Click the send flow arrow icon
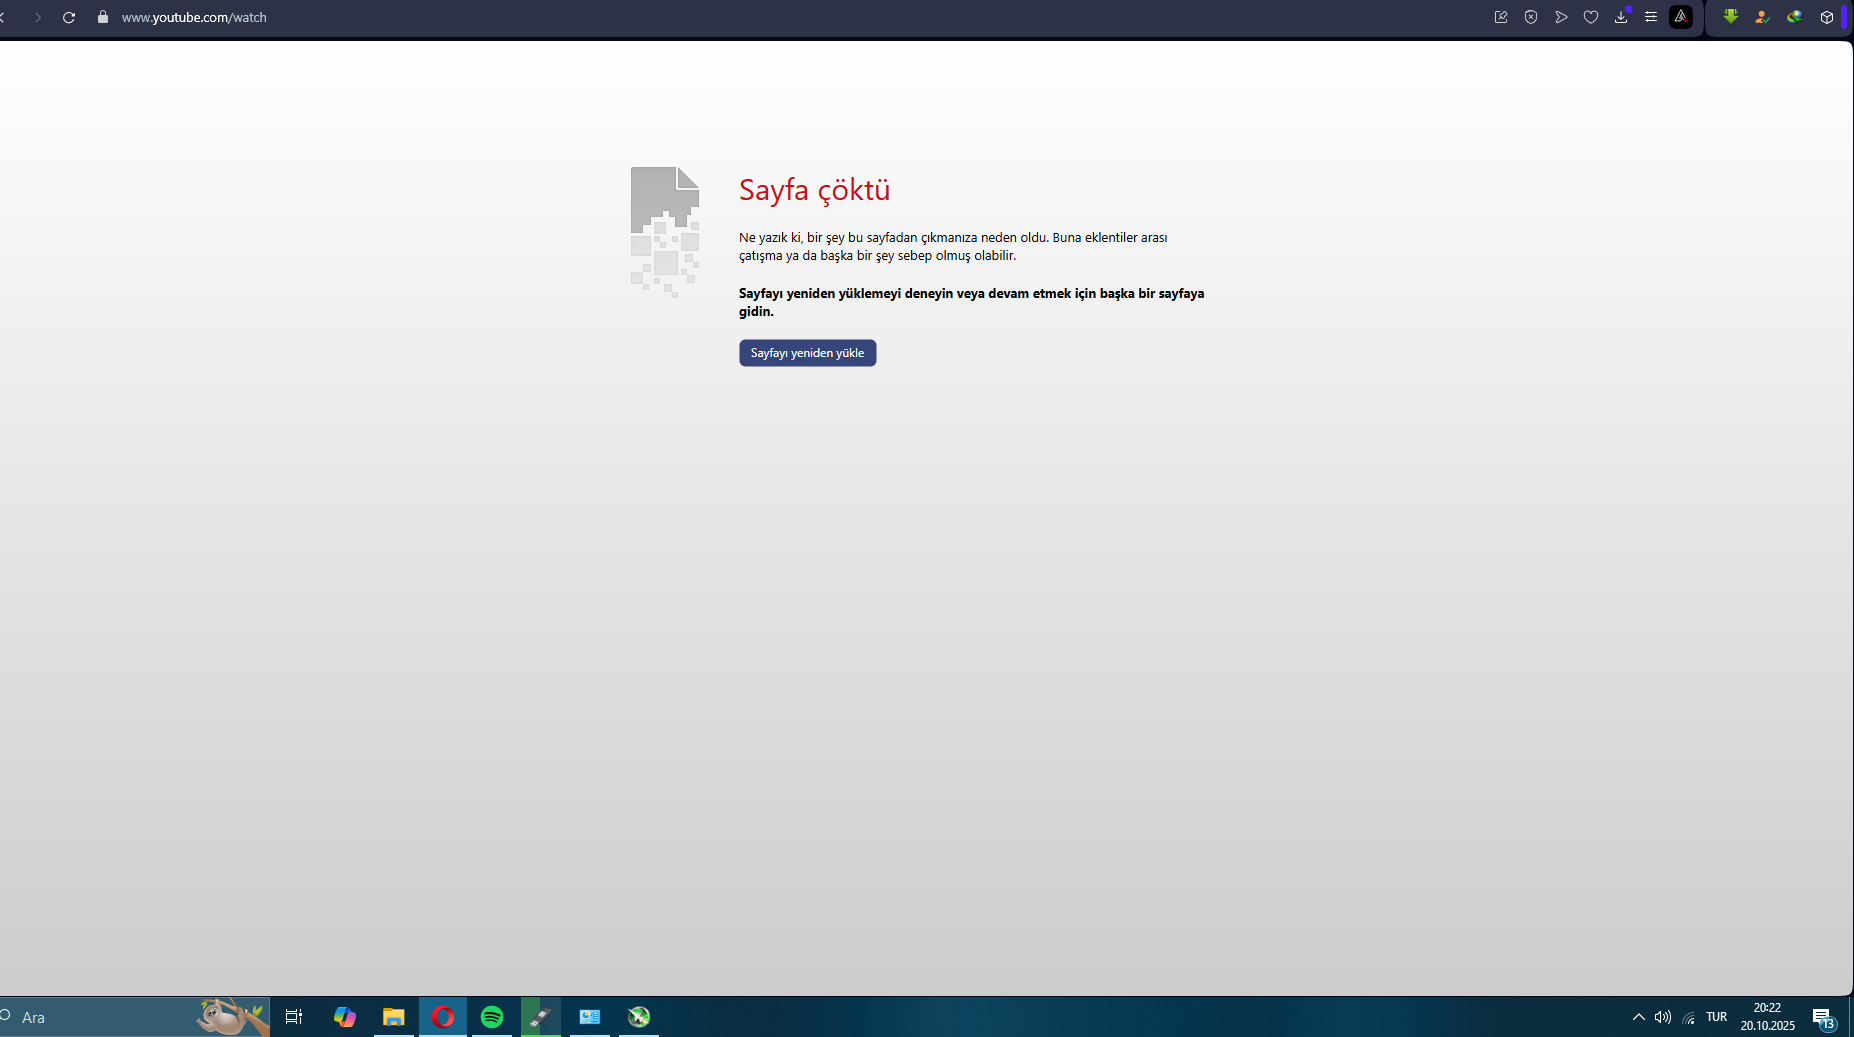1854x1037 pixels. tap(1561, 17)
